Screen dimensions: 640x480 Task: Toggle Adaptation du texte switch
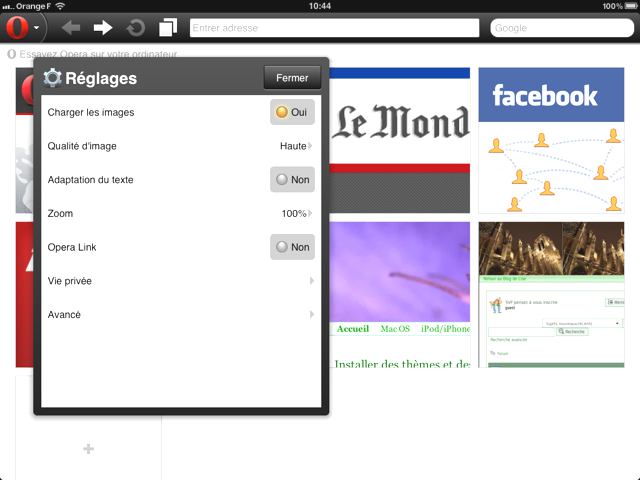292,180
